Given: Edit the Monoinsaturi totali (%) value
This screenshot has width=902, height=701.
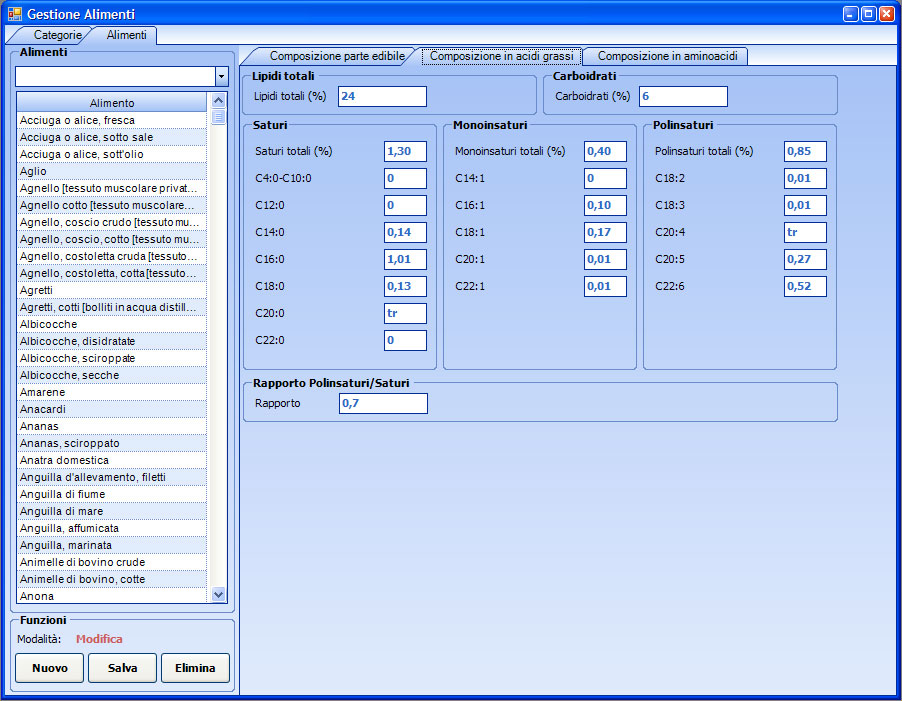Looking at the screenshot, I should click(x=605, y=151).
